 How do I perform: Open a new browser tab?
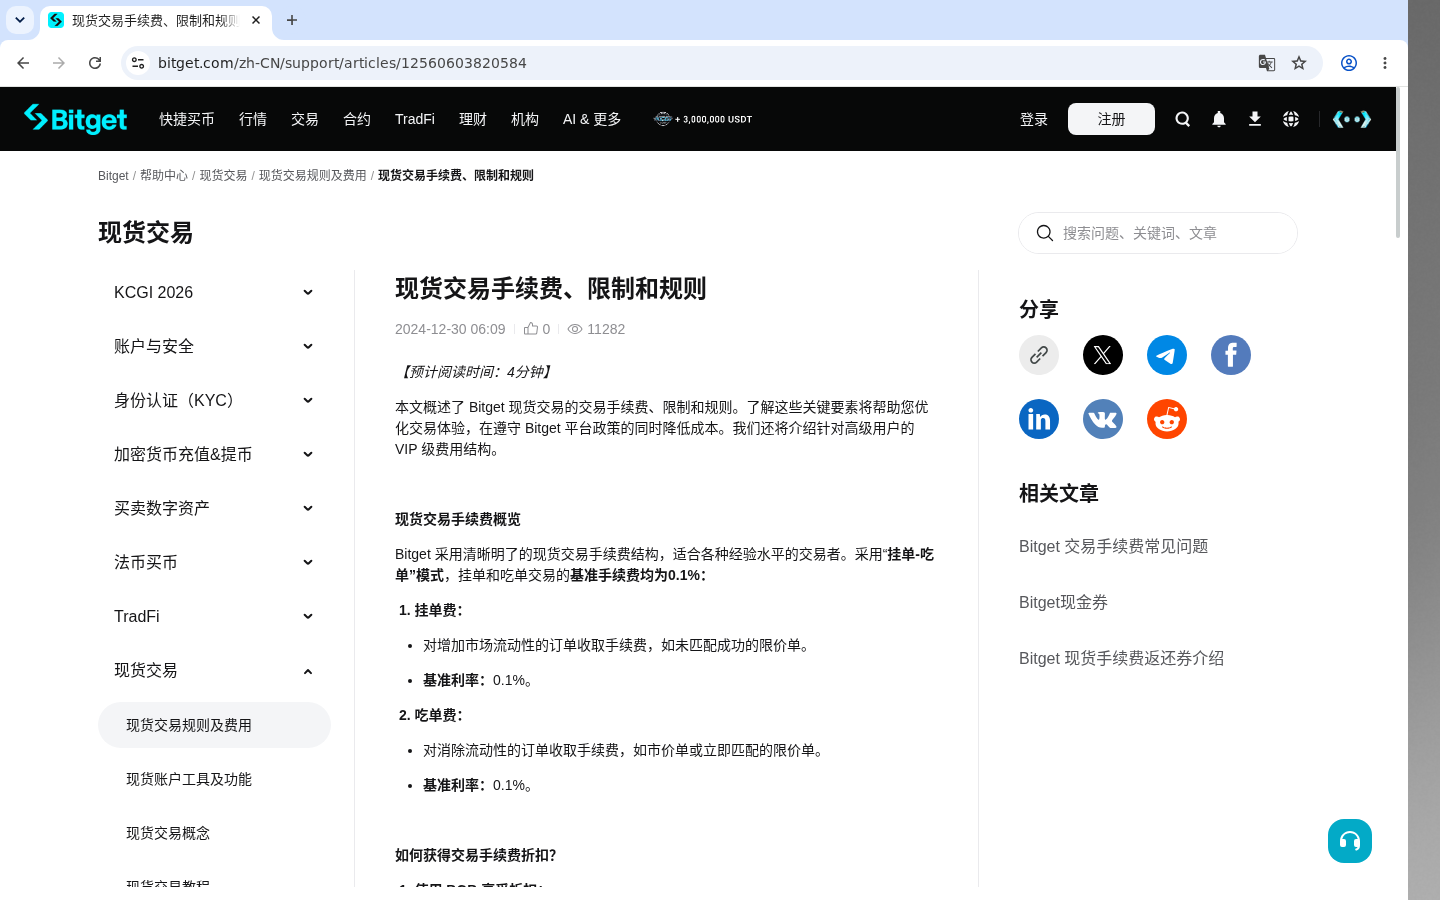click(292, 20)
